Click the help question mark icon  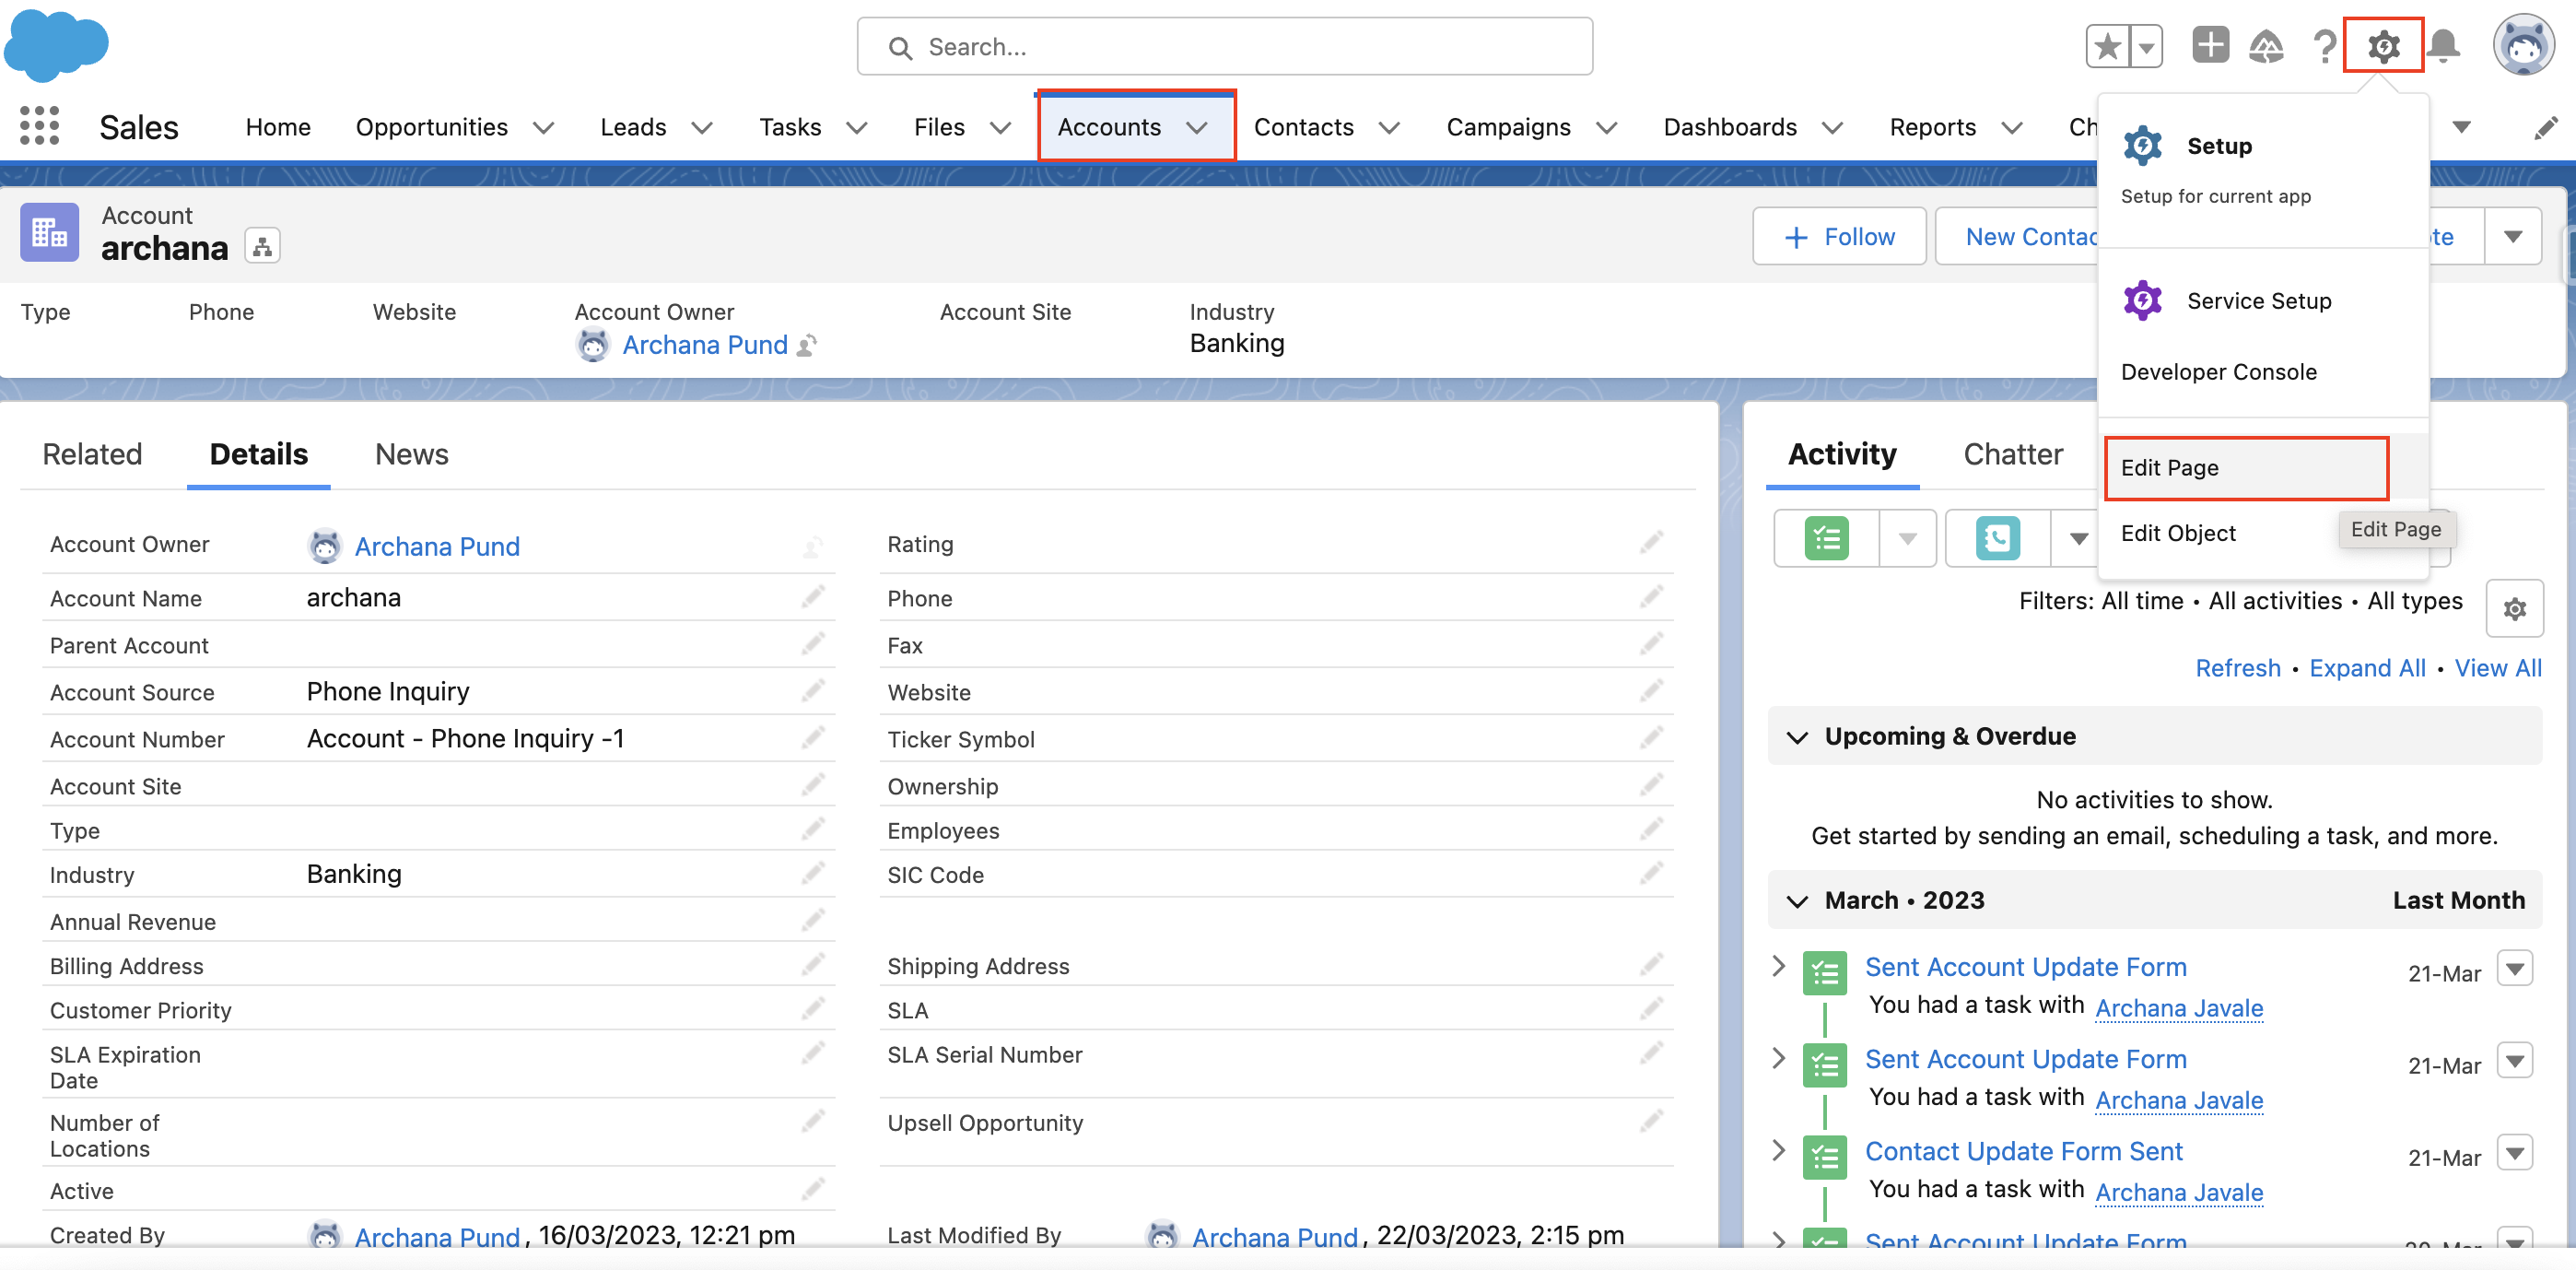tap(2324, 46)
